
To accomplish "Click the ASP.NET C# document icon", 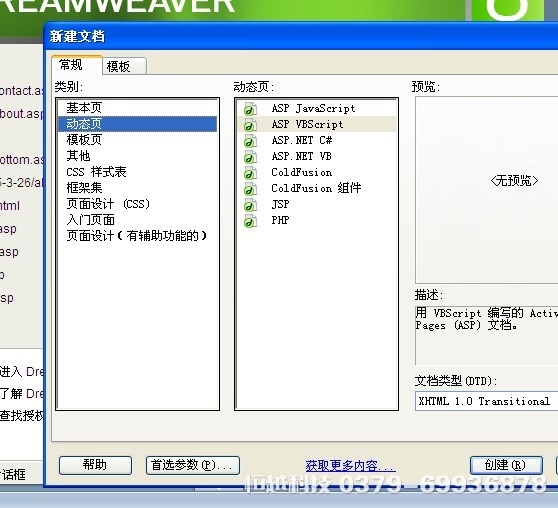I will pyautogui.click(x=250, y=141).
